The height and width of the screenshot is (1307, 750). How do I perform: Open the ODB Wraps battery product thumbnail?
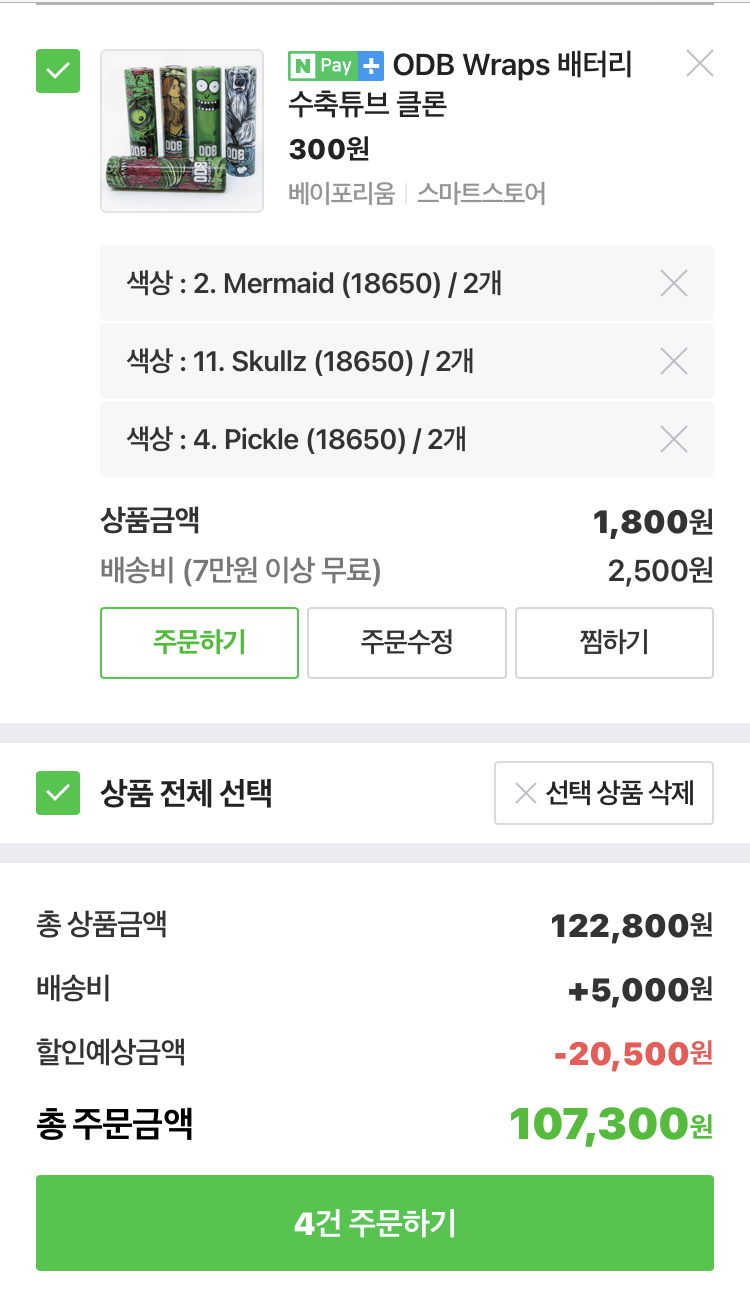(182, 131)
